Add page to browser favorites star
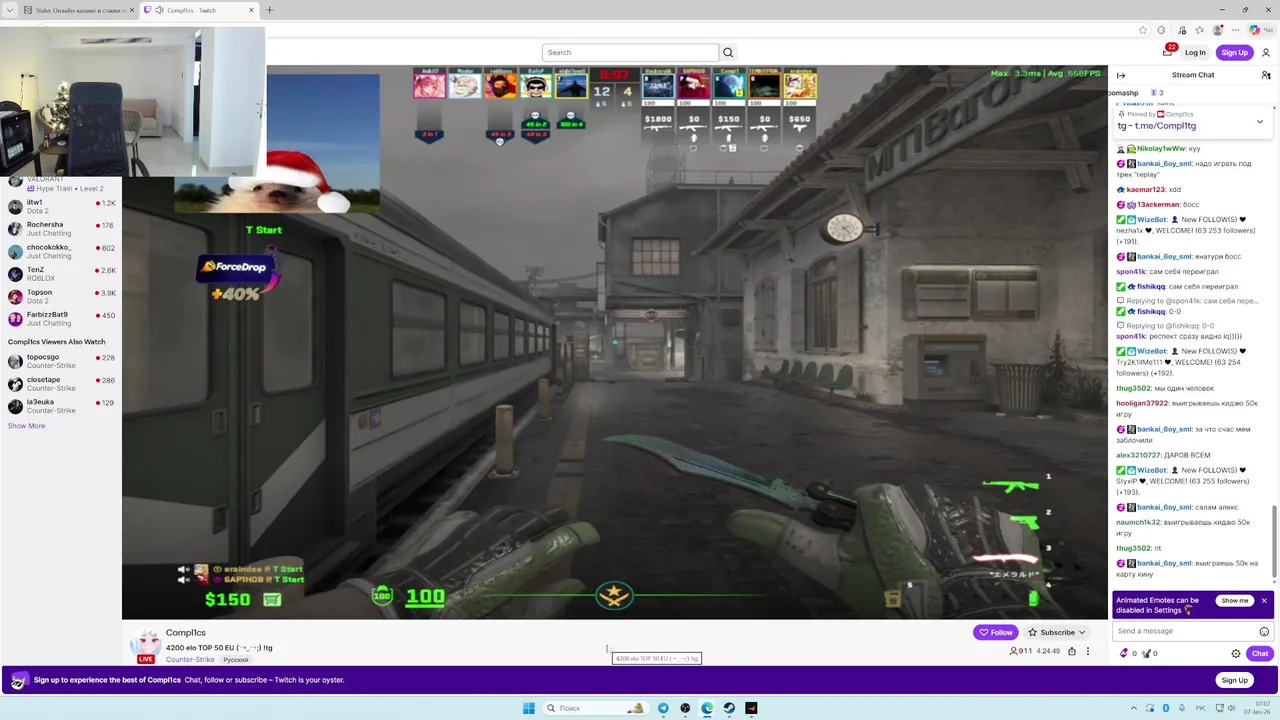Viewport: 1280px width, 720px height. point(1143,30)
